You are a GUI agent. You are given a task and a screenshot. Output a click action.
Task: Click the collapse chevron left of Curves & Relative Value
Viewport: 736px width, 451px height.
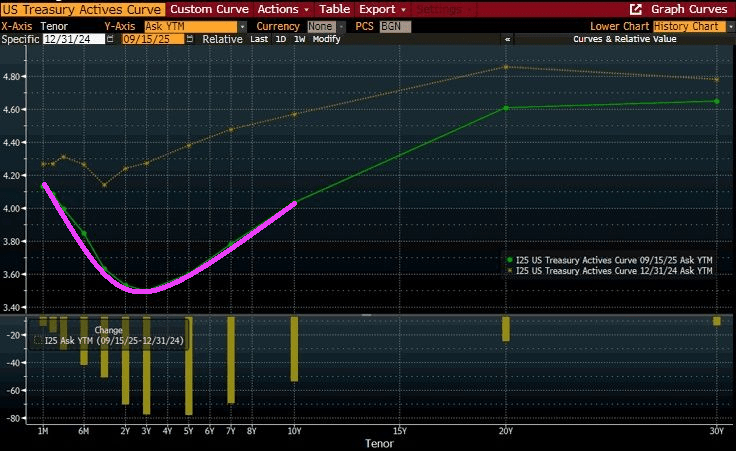508,39
